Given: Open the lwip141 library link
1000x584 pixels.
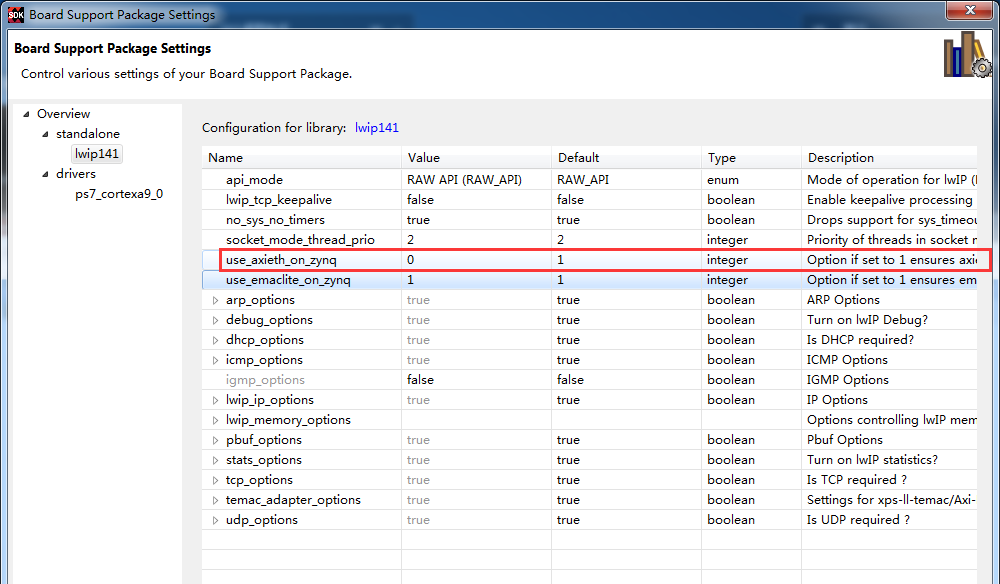Looking at the screenshot, I should point(377,128).
